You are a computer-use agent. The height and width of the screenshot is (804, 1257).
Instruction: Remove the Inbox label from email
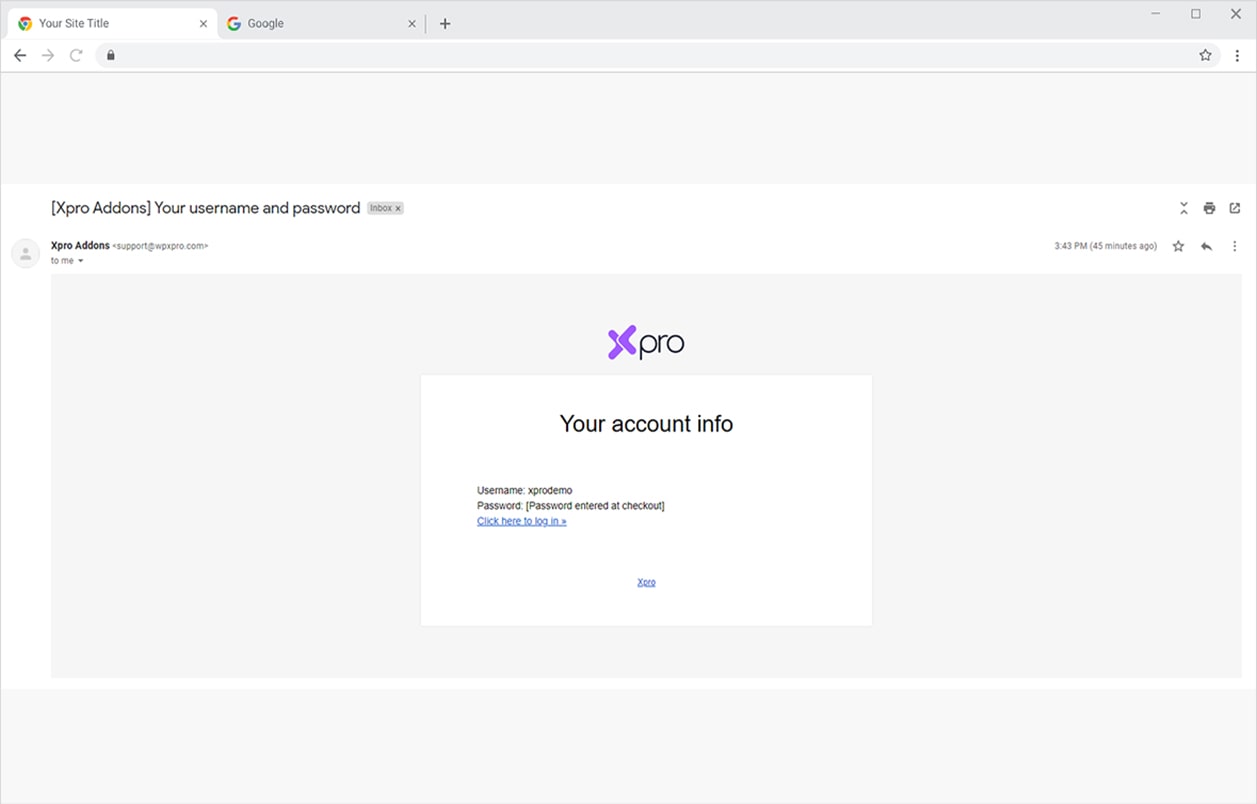(x=398, y=208)
